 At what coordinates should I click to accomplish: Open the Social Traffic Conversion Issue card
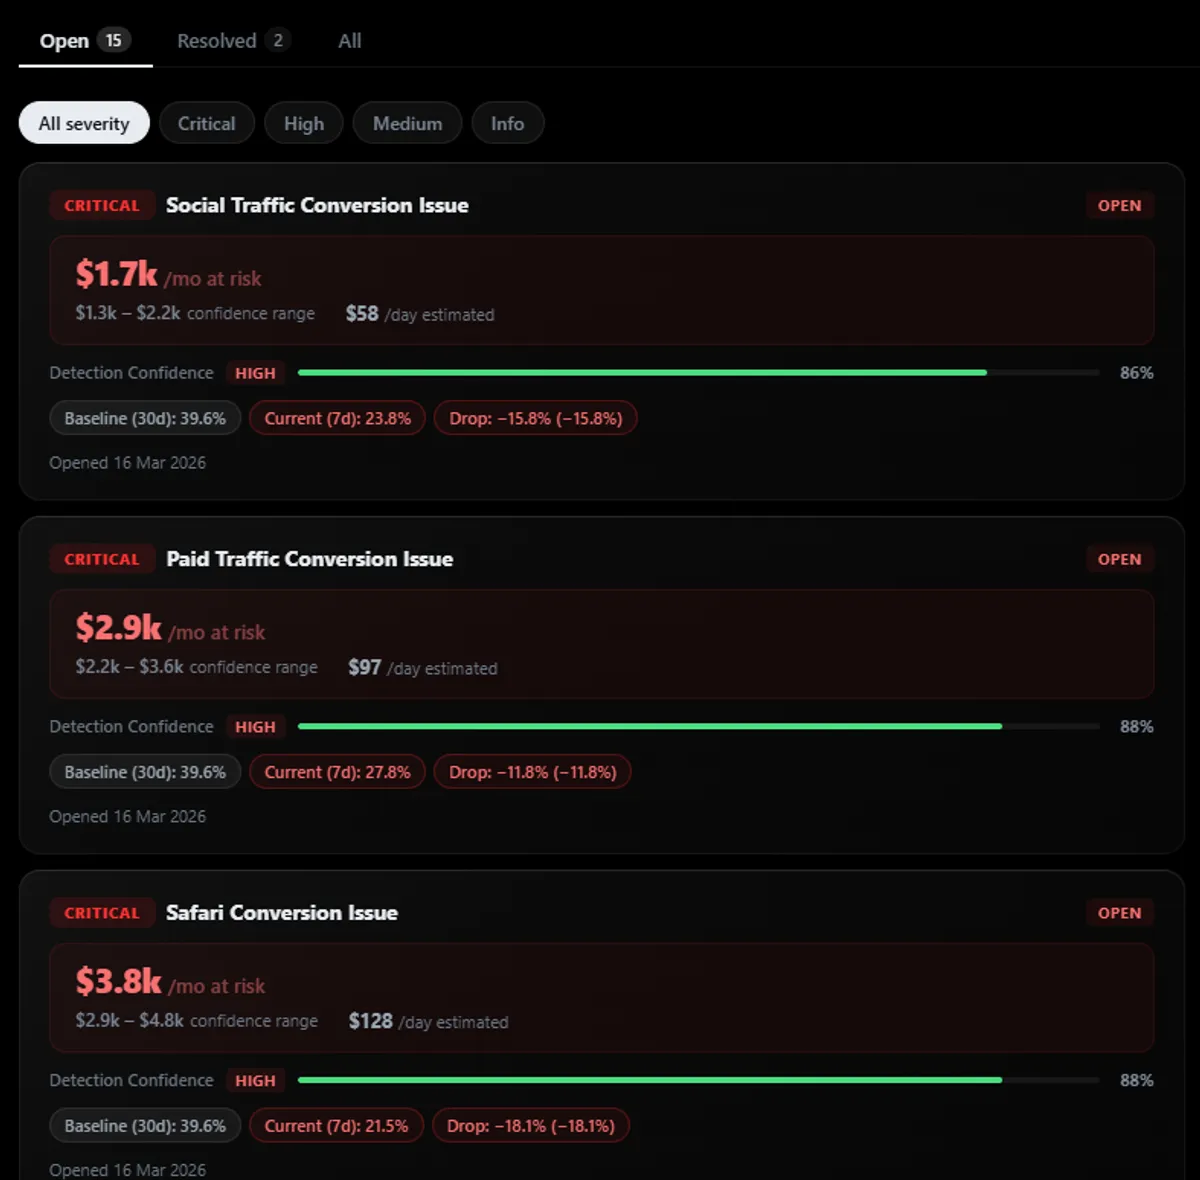[x=317, y=205]
